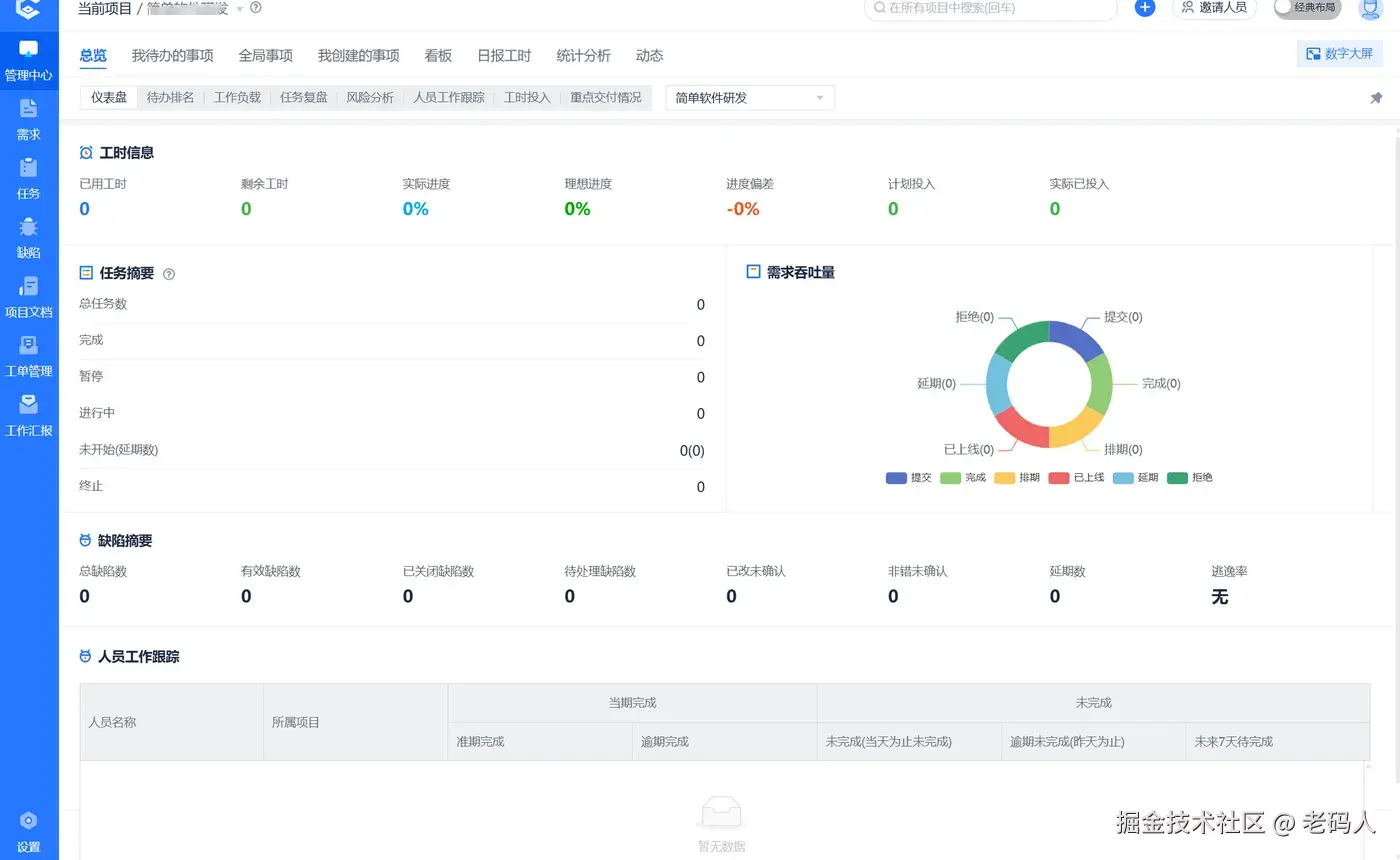Click the 进度偏差 value -0%
The width and height of the screenshot is (1400, 860).
tap(743, 209)
